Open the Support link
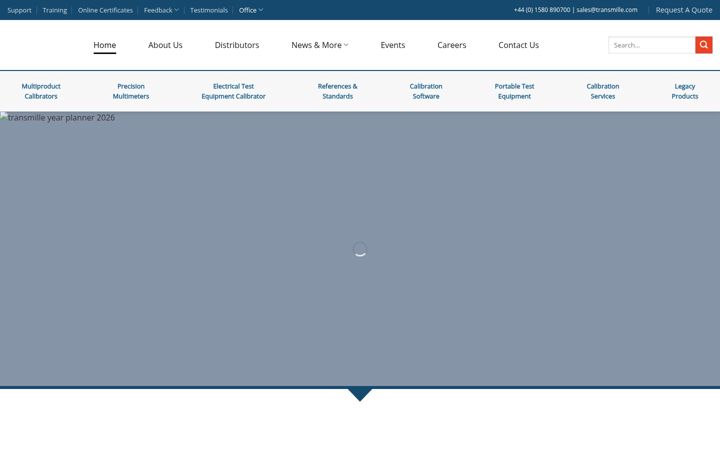The image size is (720, 450). point(19,10)
